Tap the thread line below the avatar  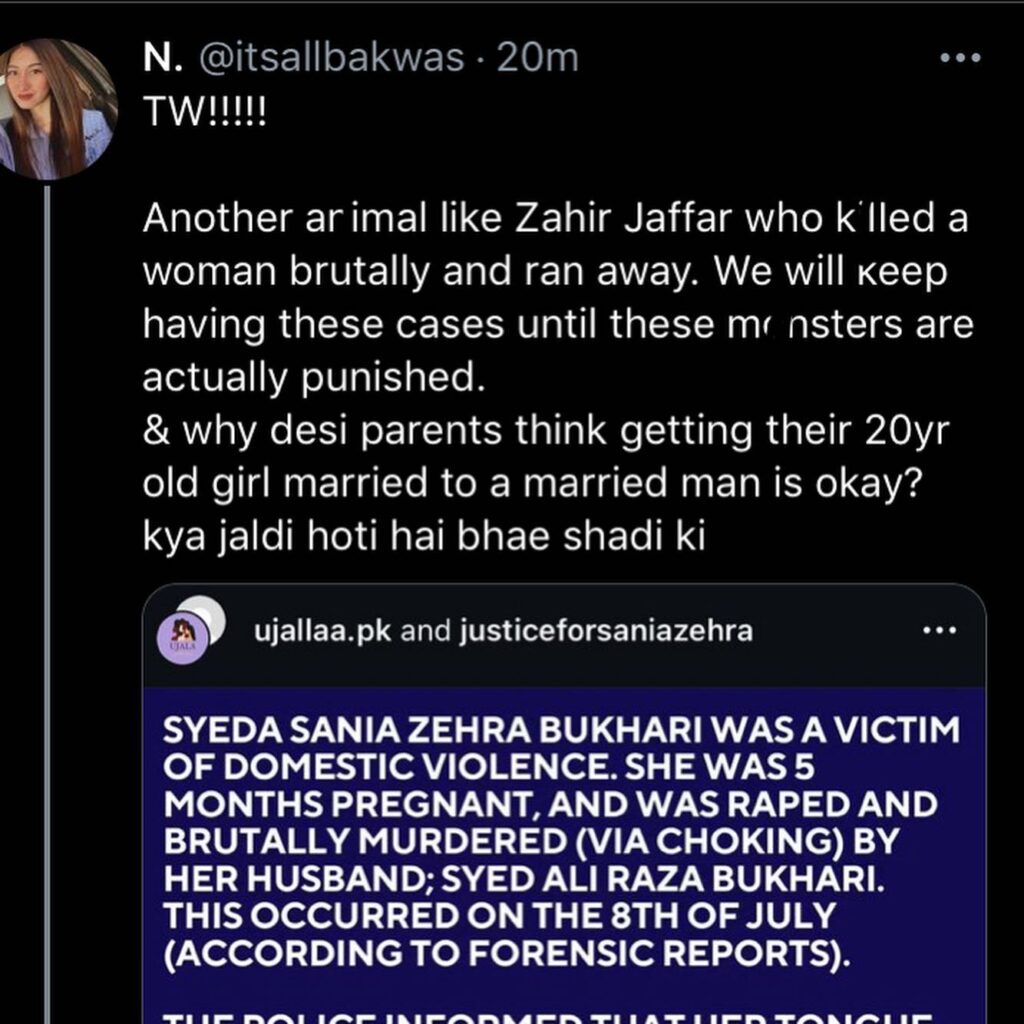[x=47, y=605]
